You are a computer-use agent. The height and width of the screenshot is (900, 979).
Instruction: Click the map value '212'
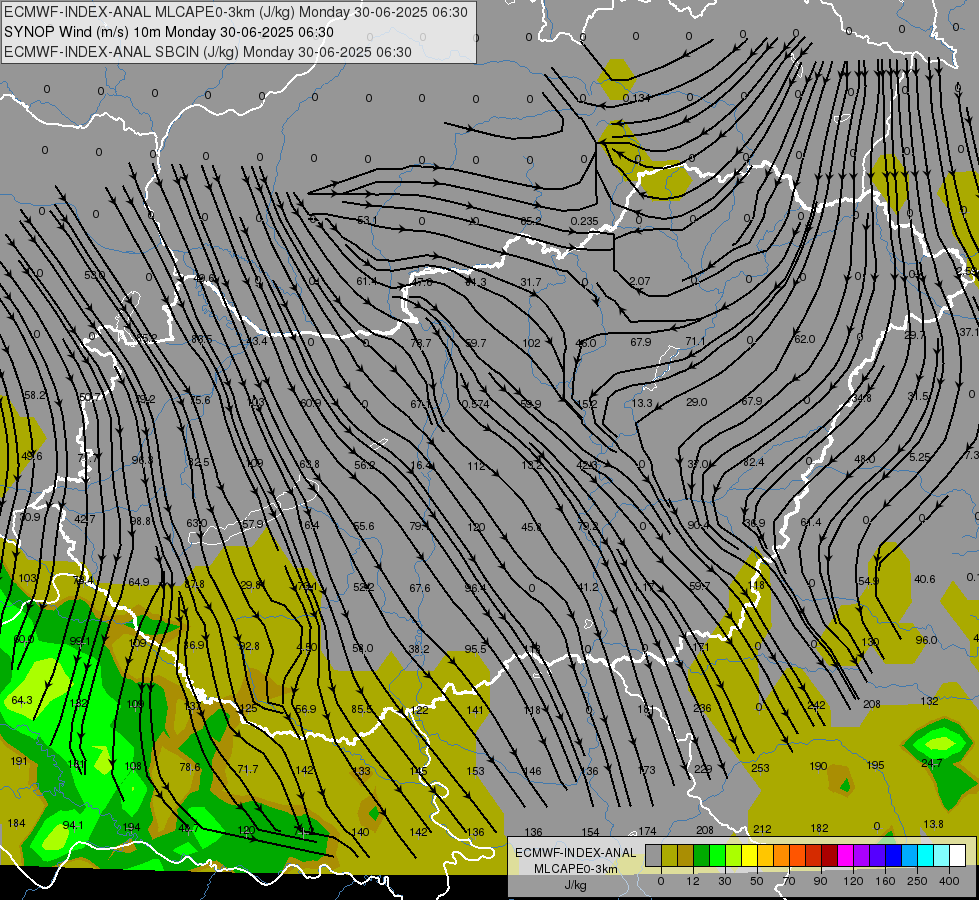762,829
